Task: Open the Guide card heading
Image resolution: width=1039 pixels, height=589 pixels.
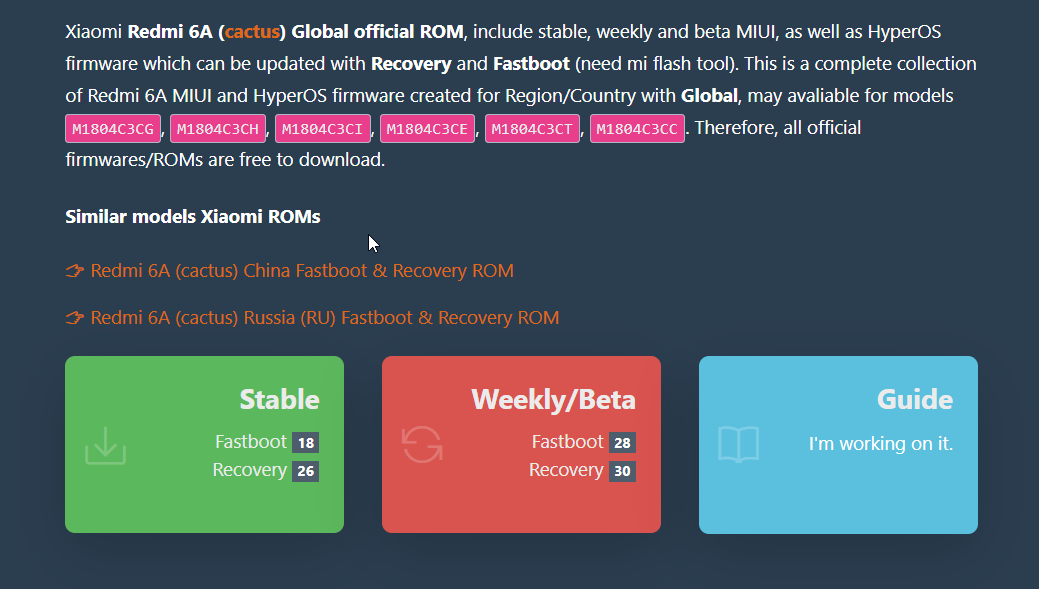Action: click(x=914, y=400)
